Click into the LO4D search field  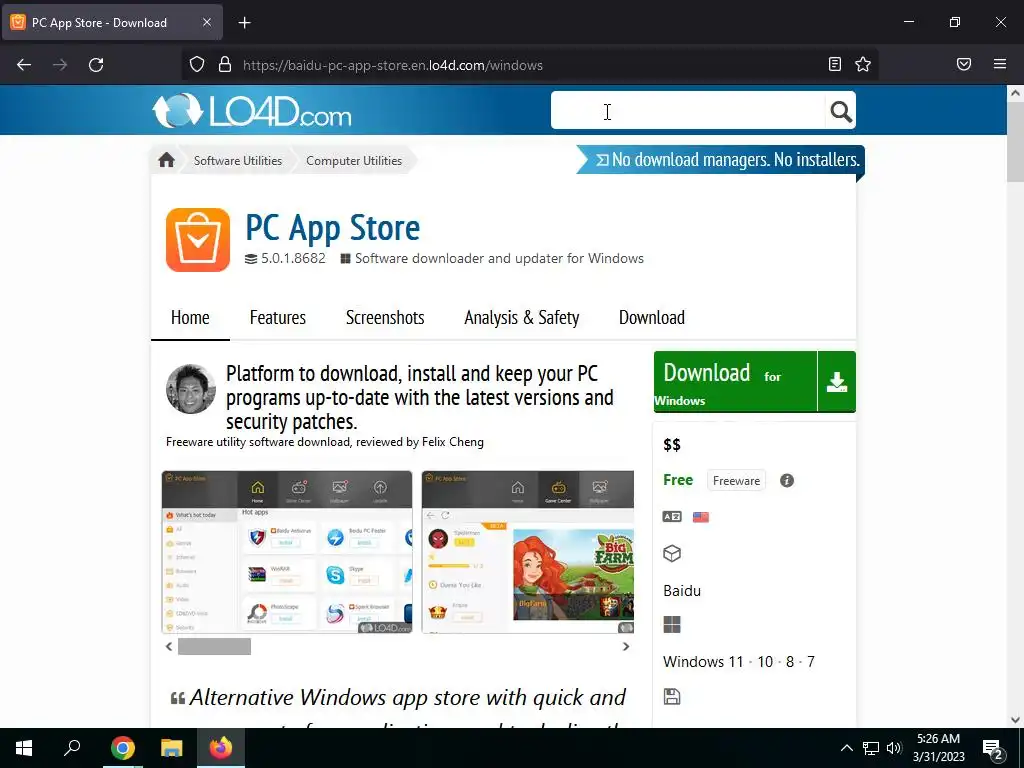(688, 110)
